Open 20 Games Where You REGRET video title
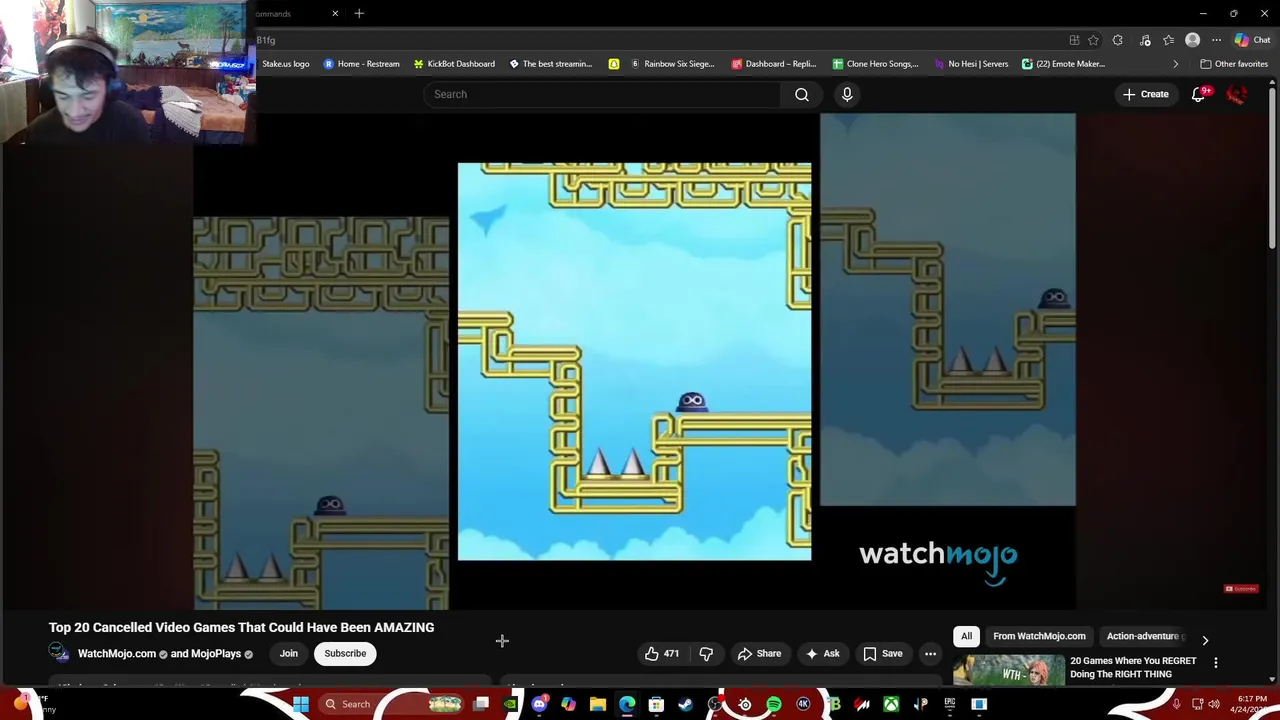 (x=1133, y=667)
